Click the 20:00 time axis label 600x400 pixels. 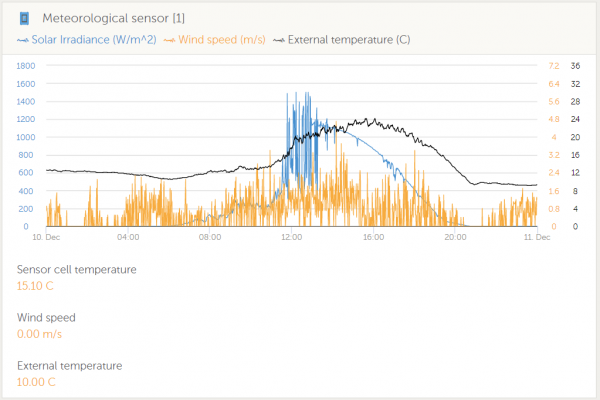(x=455, y=237)
